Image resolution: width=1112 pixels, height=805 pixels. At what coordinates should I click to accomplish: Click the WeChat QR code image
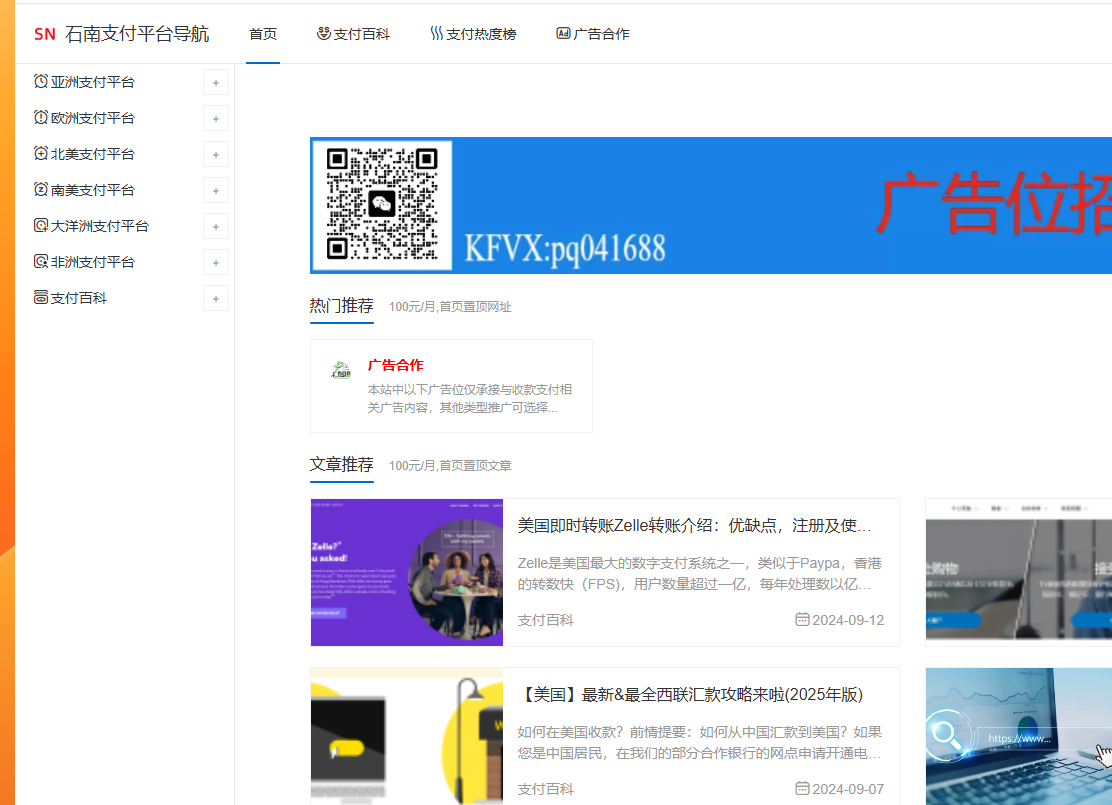click(382, 205)
